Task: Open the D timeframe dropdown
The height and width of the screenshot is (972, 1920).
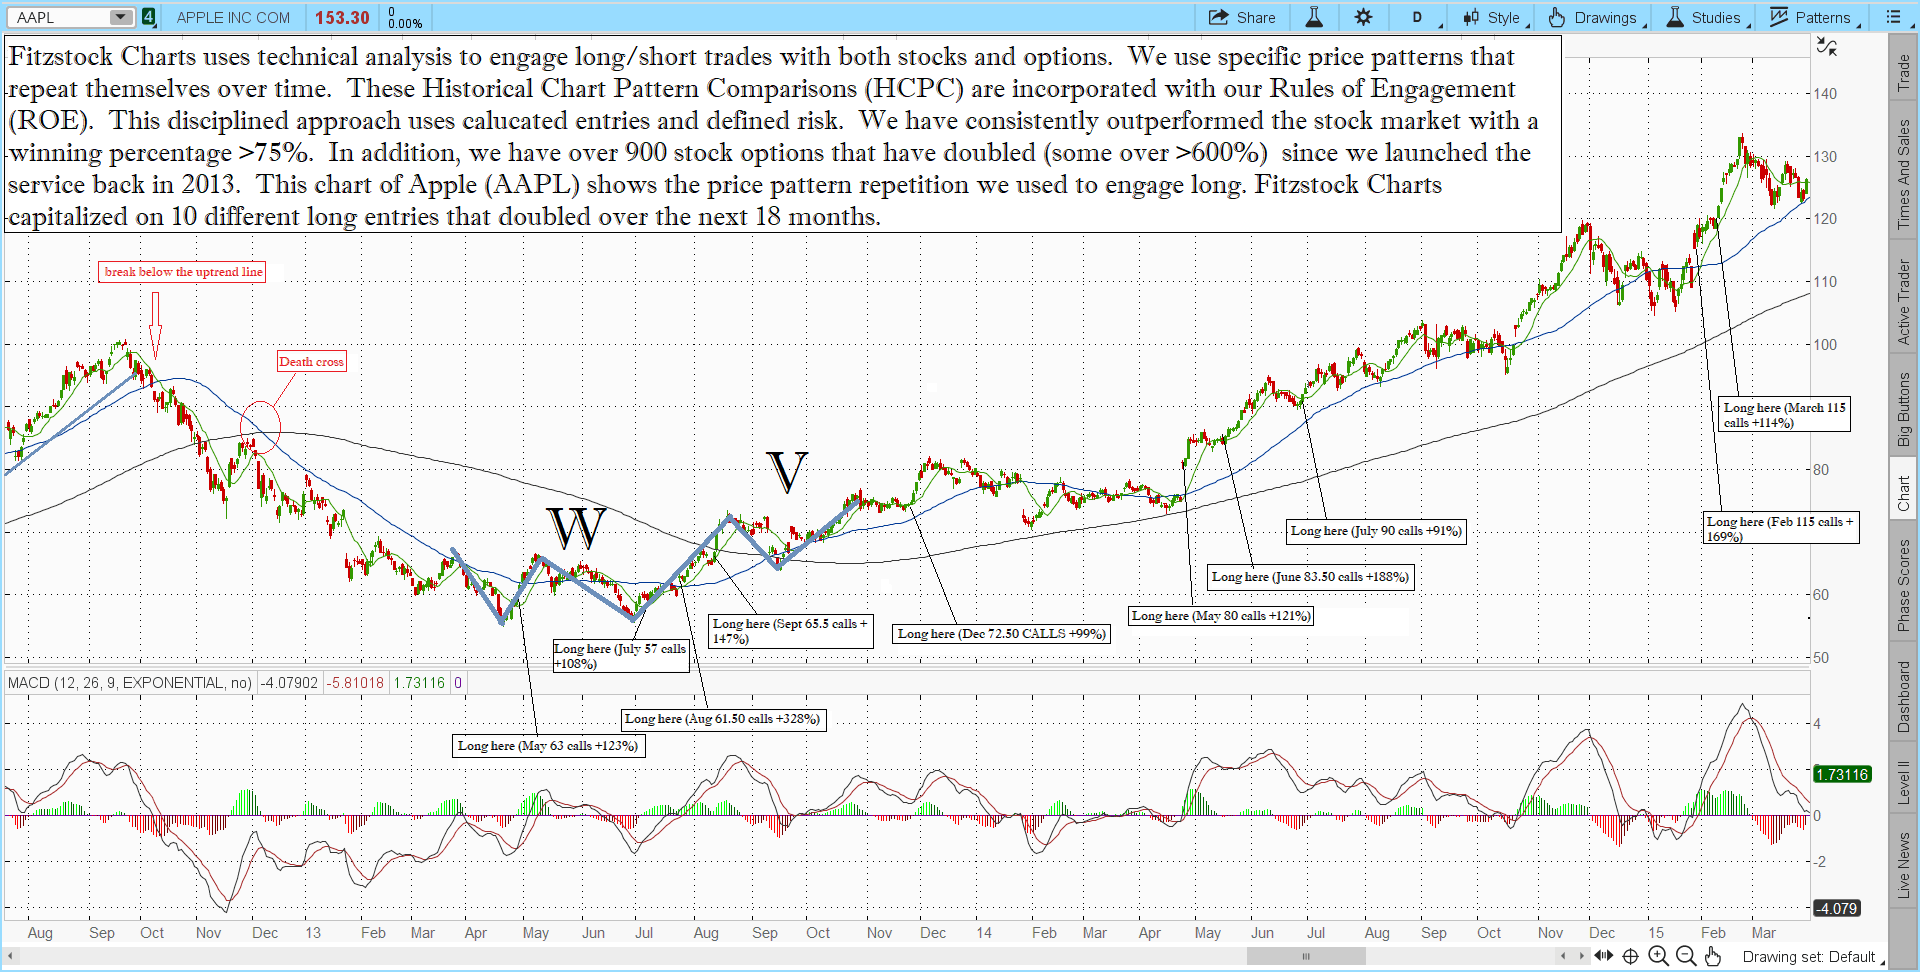Action: [x=1420, y=17]
